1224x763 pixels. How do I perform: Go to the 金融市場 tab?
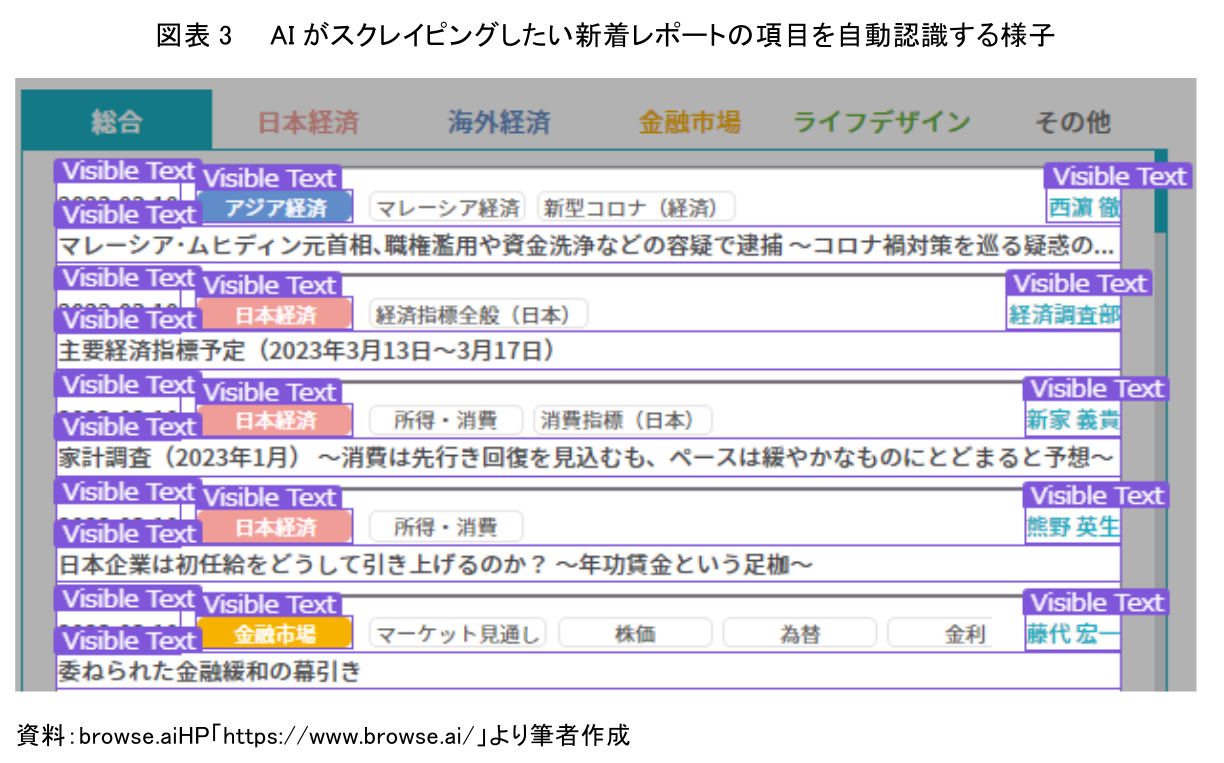tap(689, 123)
